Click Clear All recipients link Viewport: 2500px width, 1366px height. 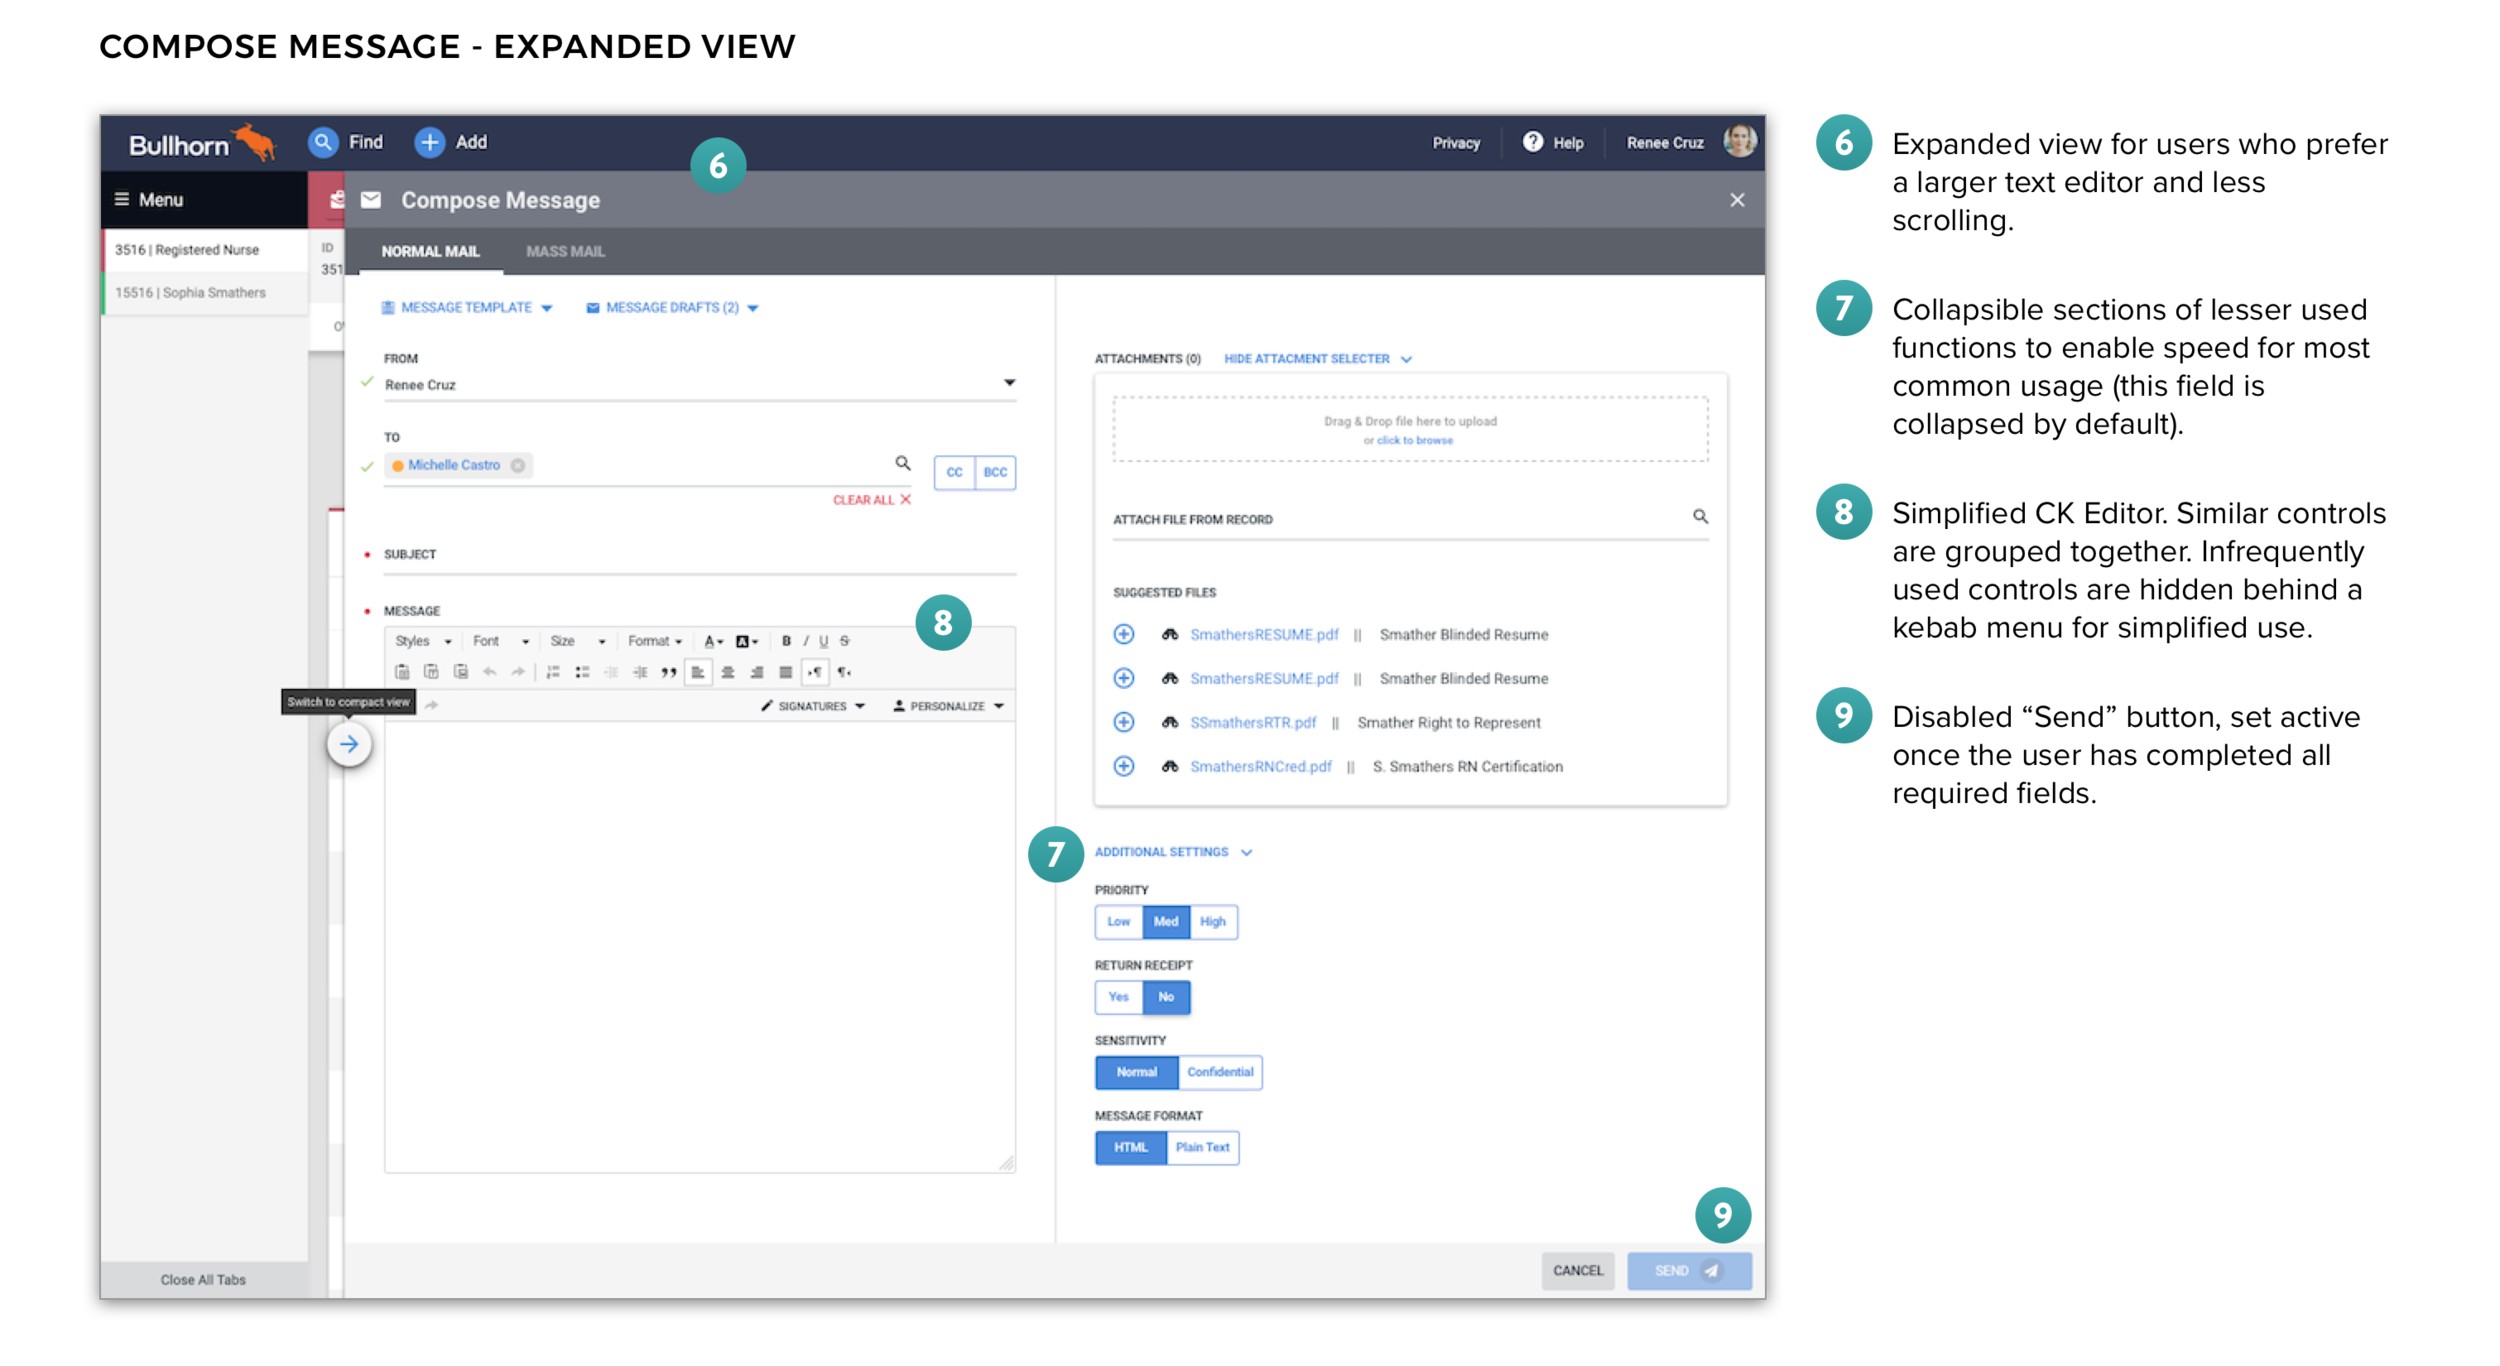pos(872,500)
